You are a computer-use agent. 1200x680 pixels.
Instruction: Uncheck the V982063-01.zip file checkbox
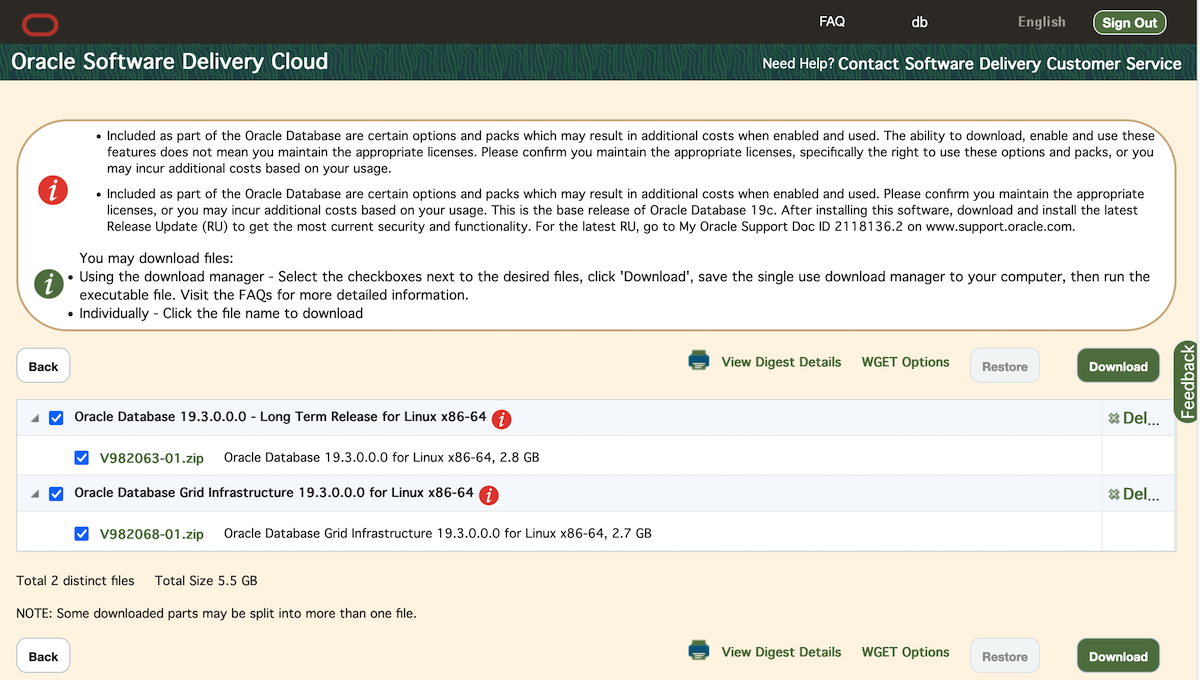[x=82, y=458]
